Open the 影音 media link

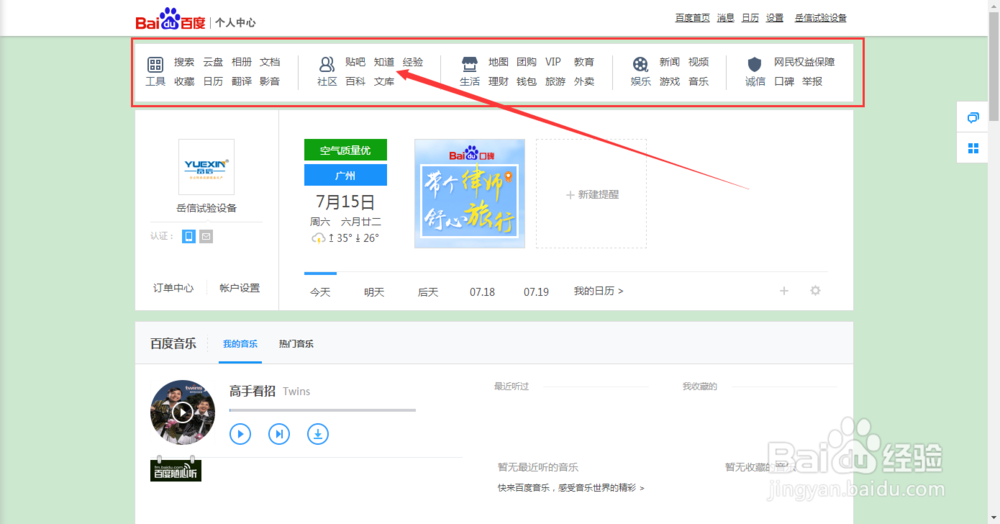(270, 82)
